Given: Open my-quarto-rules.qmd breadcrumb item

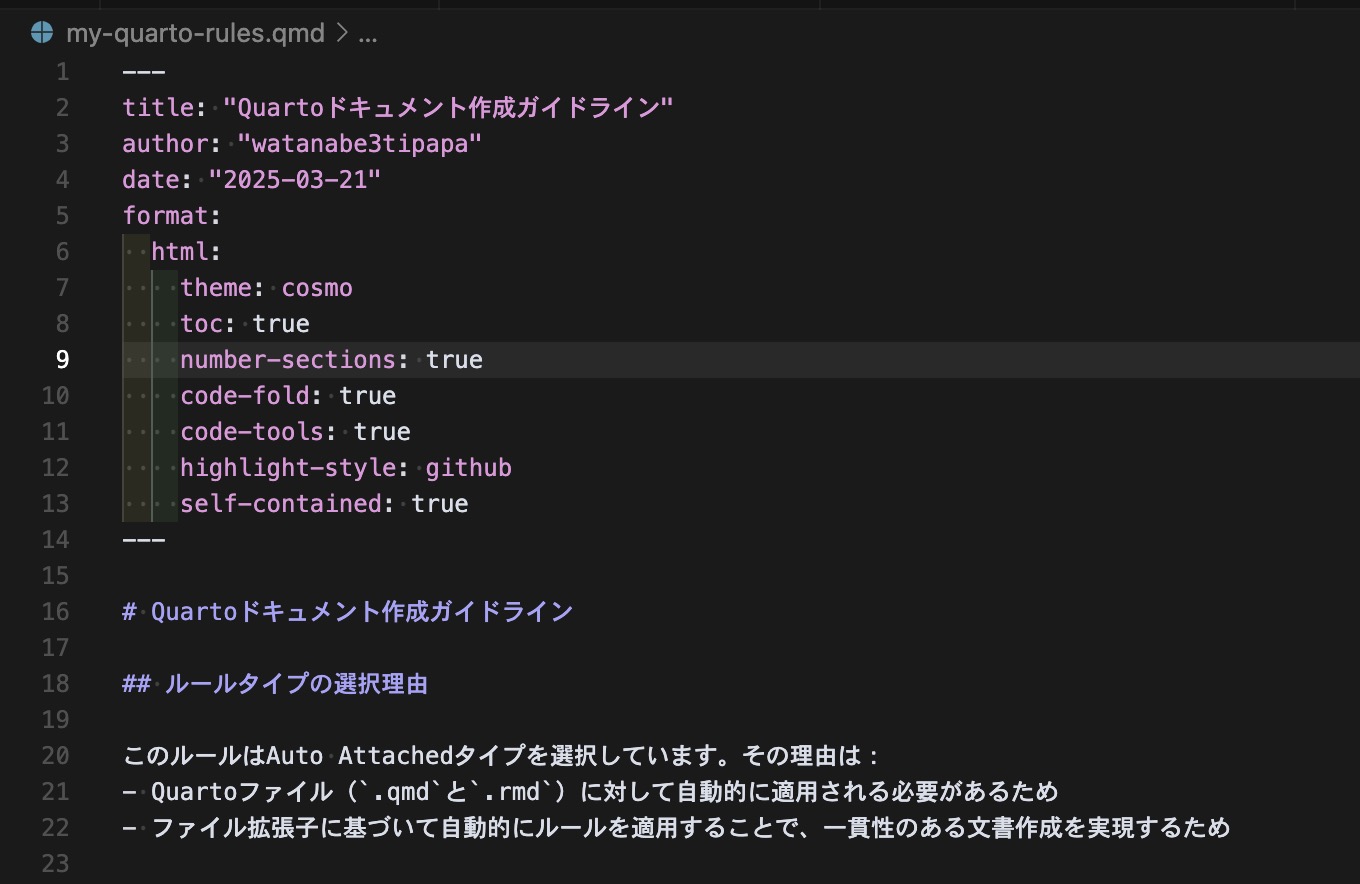Looking at the screenshot, I should (195, 34).
